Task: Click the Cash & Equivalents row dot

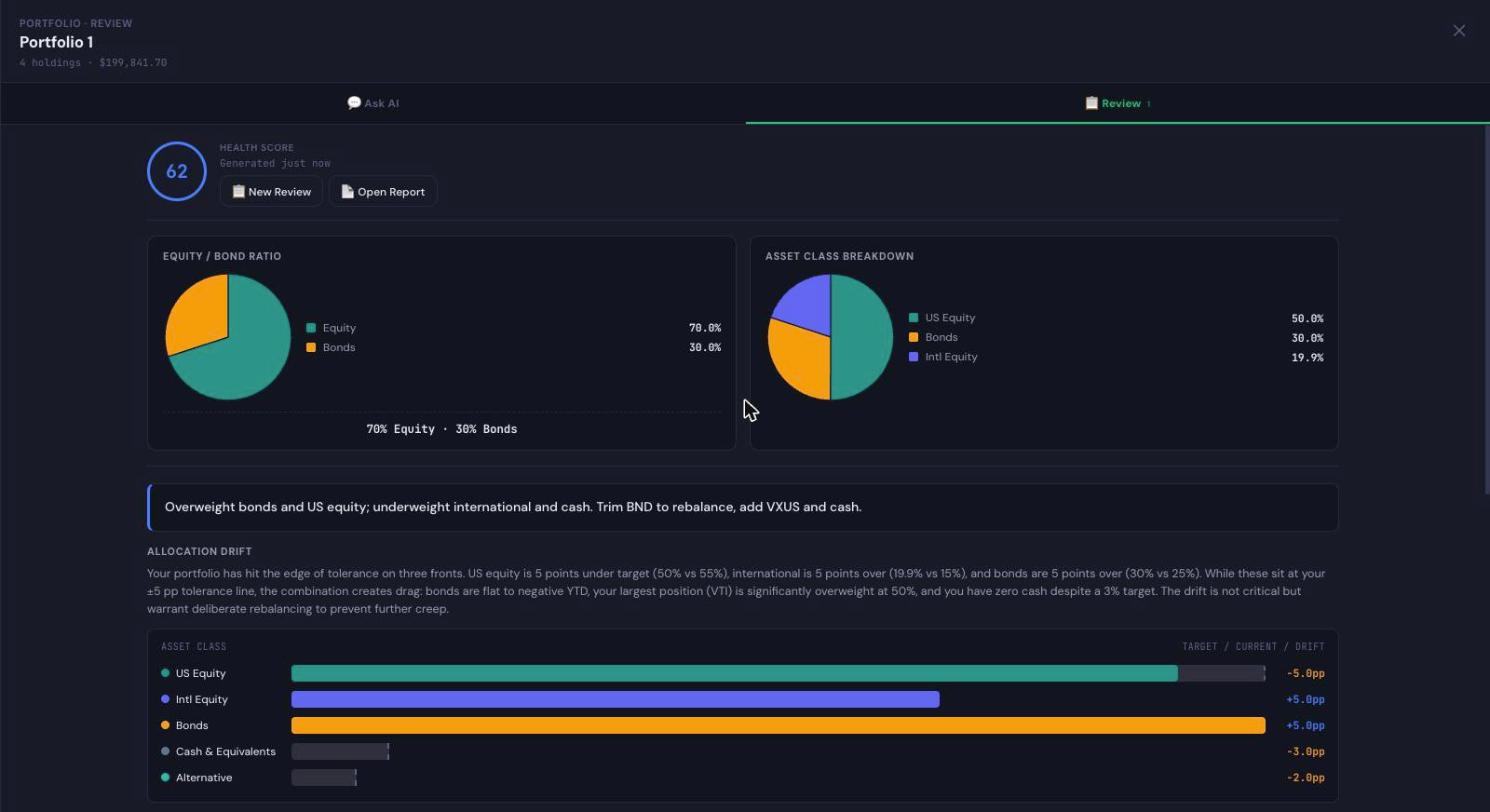Action: click(165, 751)
